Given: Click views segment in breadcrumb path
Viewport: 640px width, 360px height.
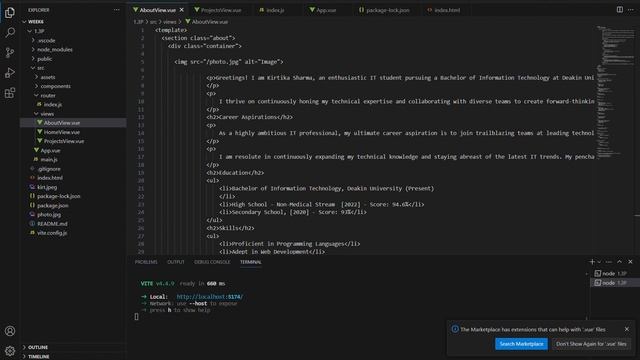Looking at the screenshot, I should point(169,22).
